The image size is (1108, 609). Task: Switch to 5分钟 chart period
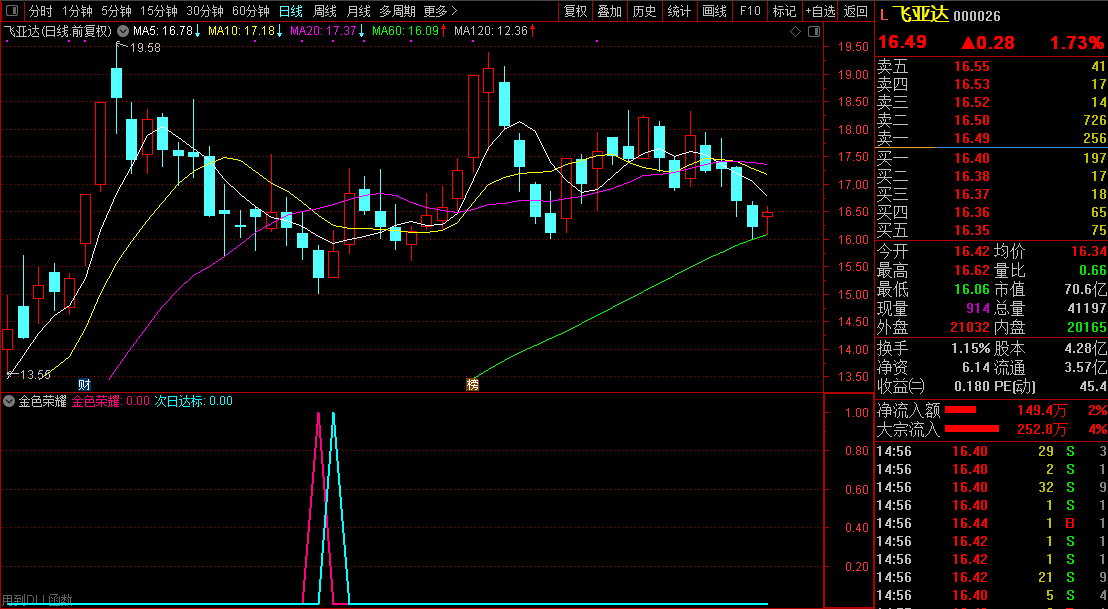coord(116,11)
